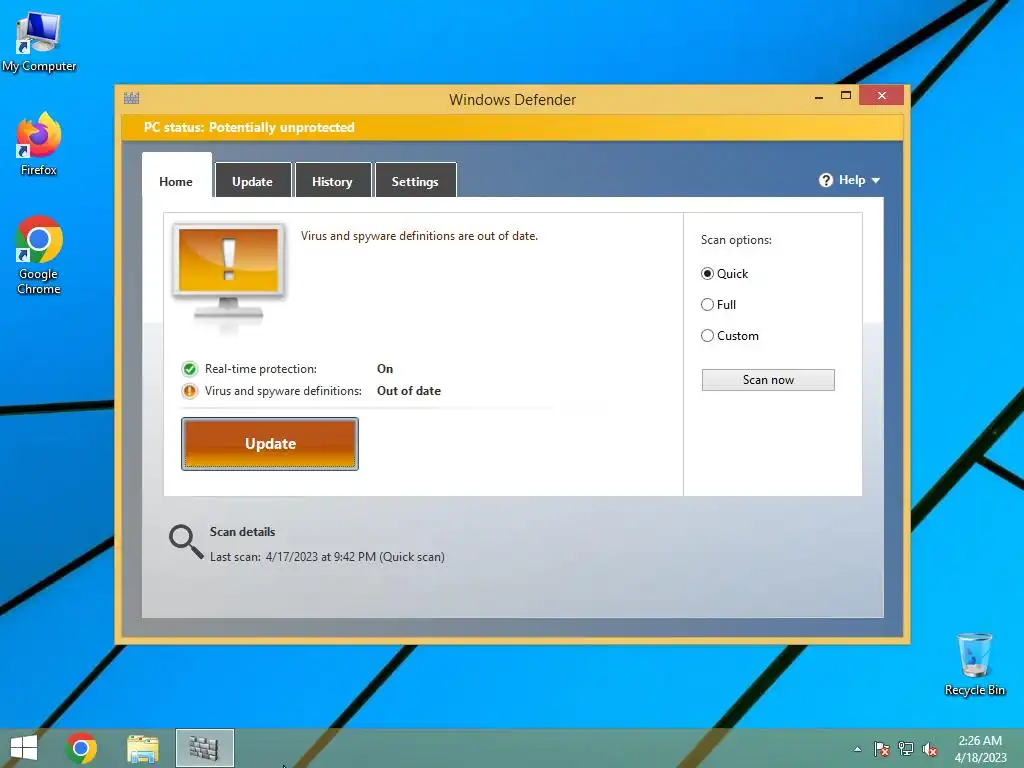Screen dimensions: 1024x768
Task: Click the Scan details magnifier icon
Action: (186, 542)
